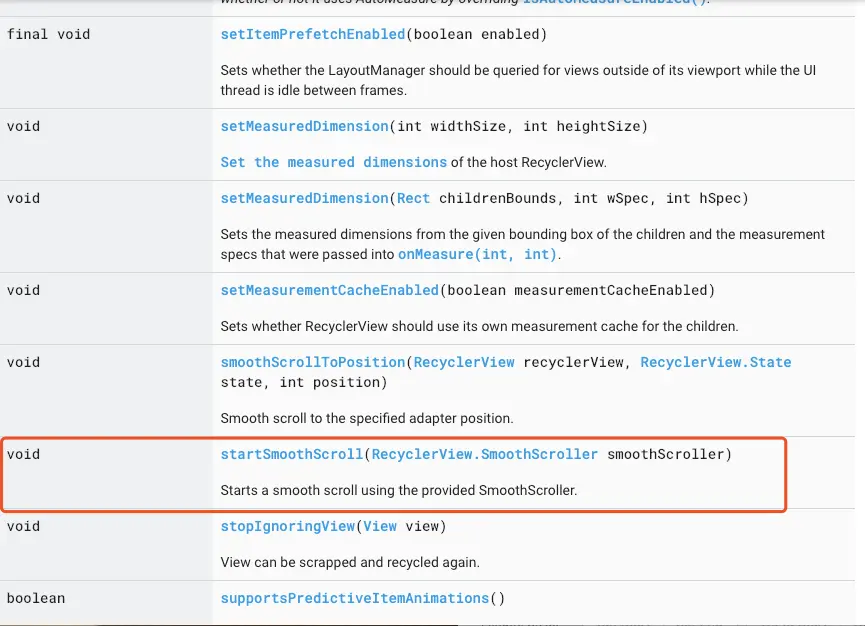Click the 'boolean' return type cell
The width and height of the screenshot is (865, 626).
[x=36, y=598]
